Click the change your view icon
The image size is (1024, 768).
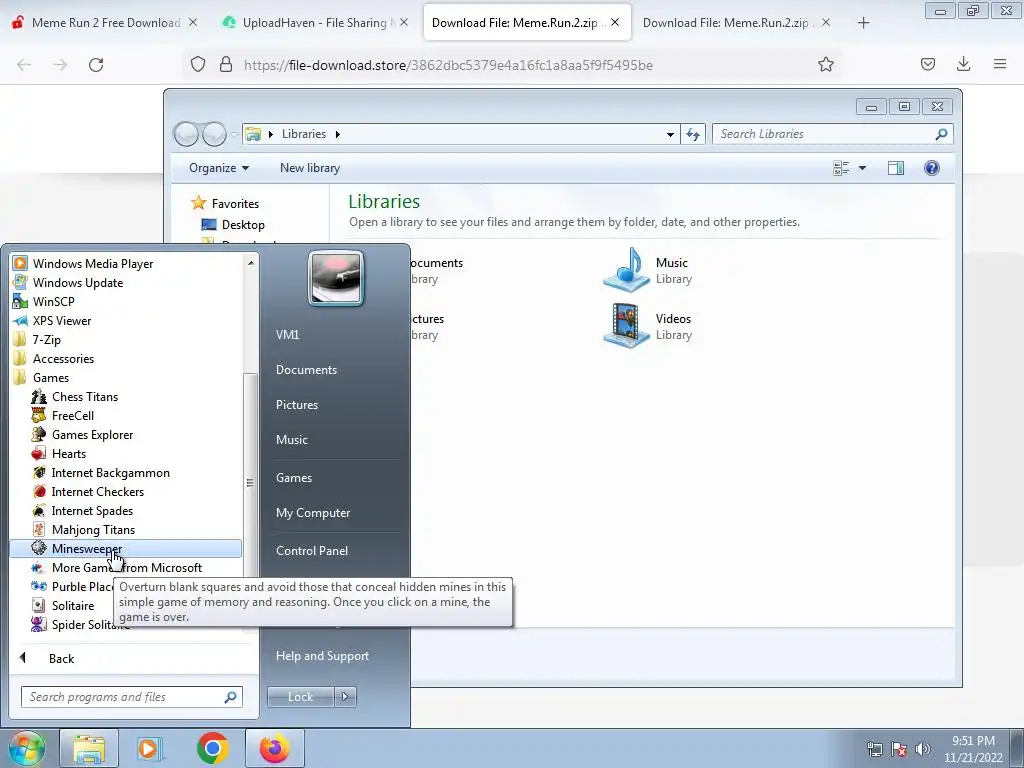coord(841,168)
